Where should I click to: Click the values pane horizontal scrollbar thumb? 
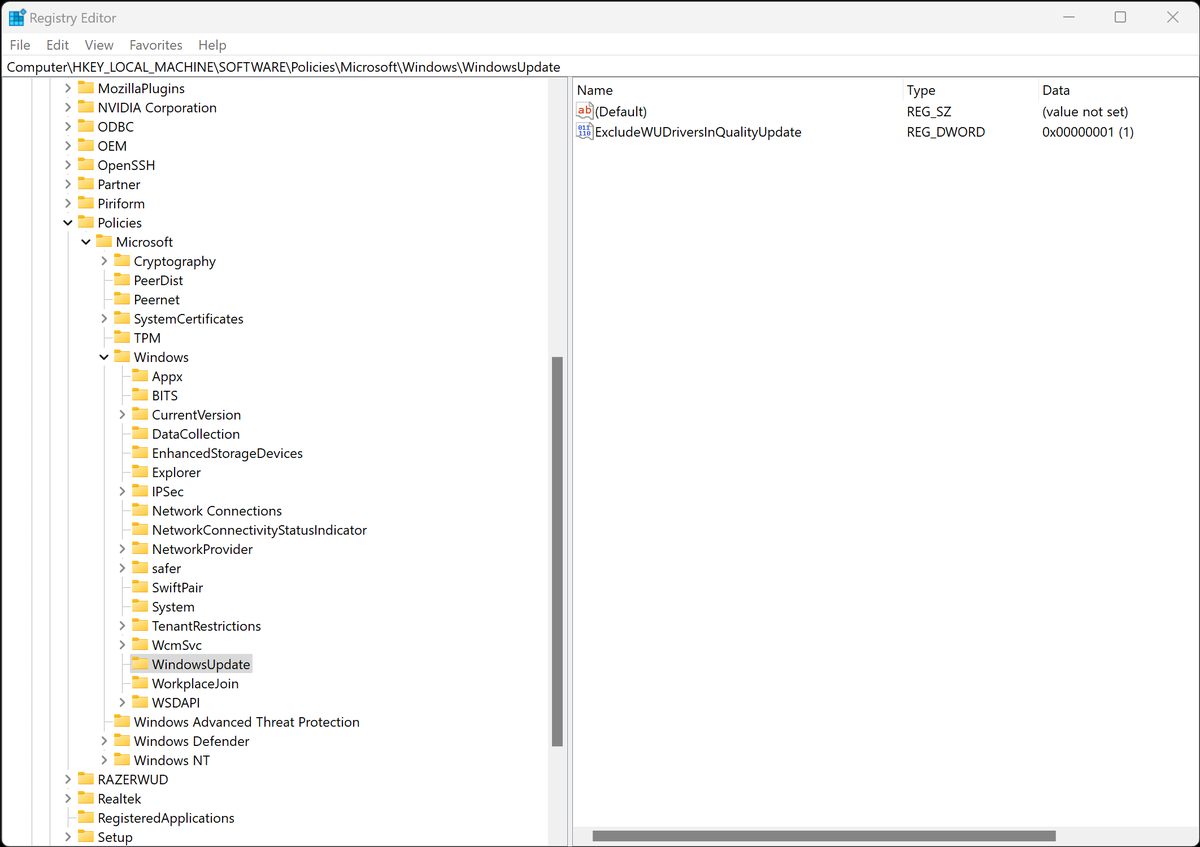[x=824, y=835]
